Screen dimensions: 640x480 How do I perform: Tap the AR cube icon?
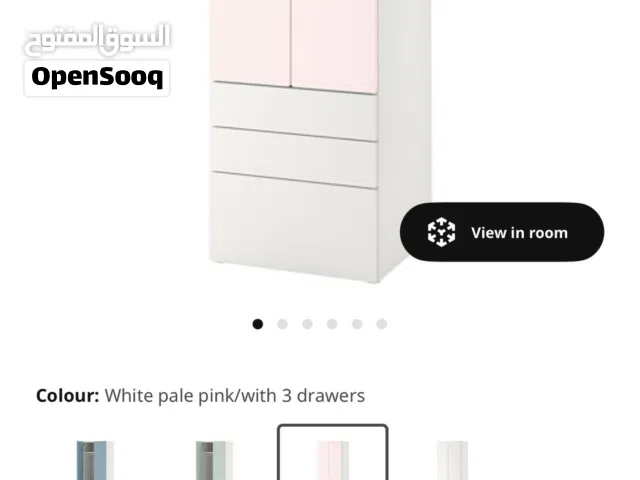point(441,232)
